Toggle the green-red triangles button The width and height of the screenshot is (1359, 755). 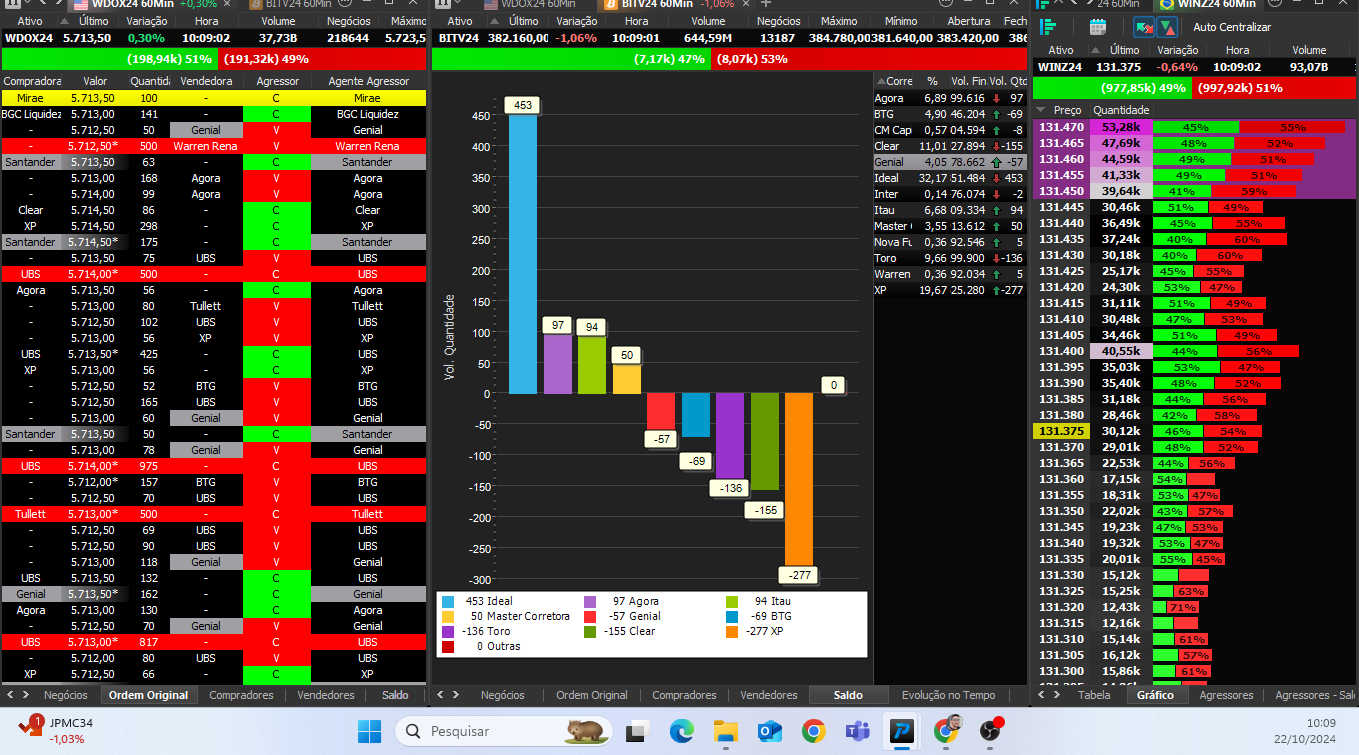[x=1167, y=27]
